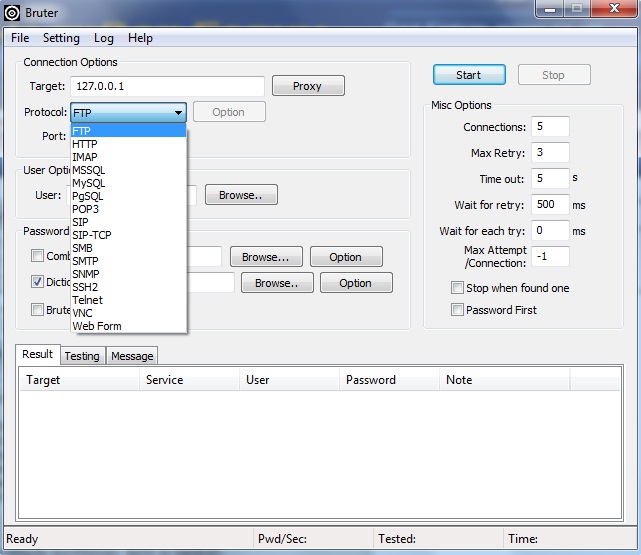Image resolution: width=641 pixels, height=555 pixels.
Task: Open the Log menu
Action: [104, 38]
